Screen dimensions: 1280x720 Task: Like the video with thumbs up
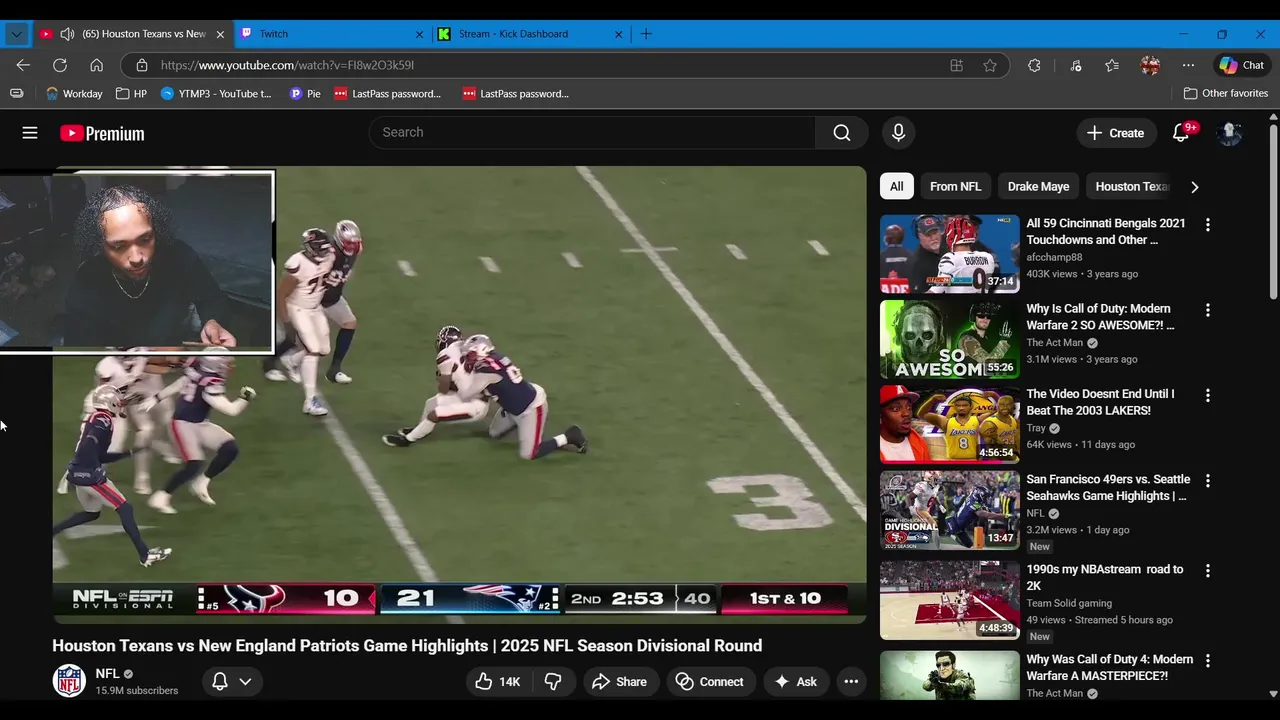(x=498, y=682)
